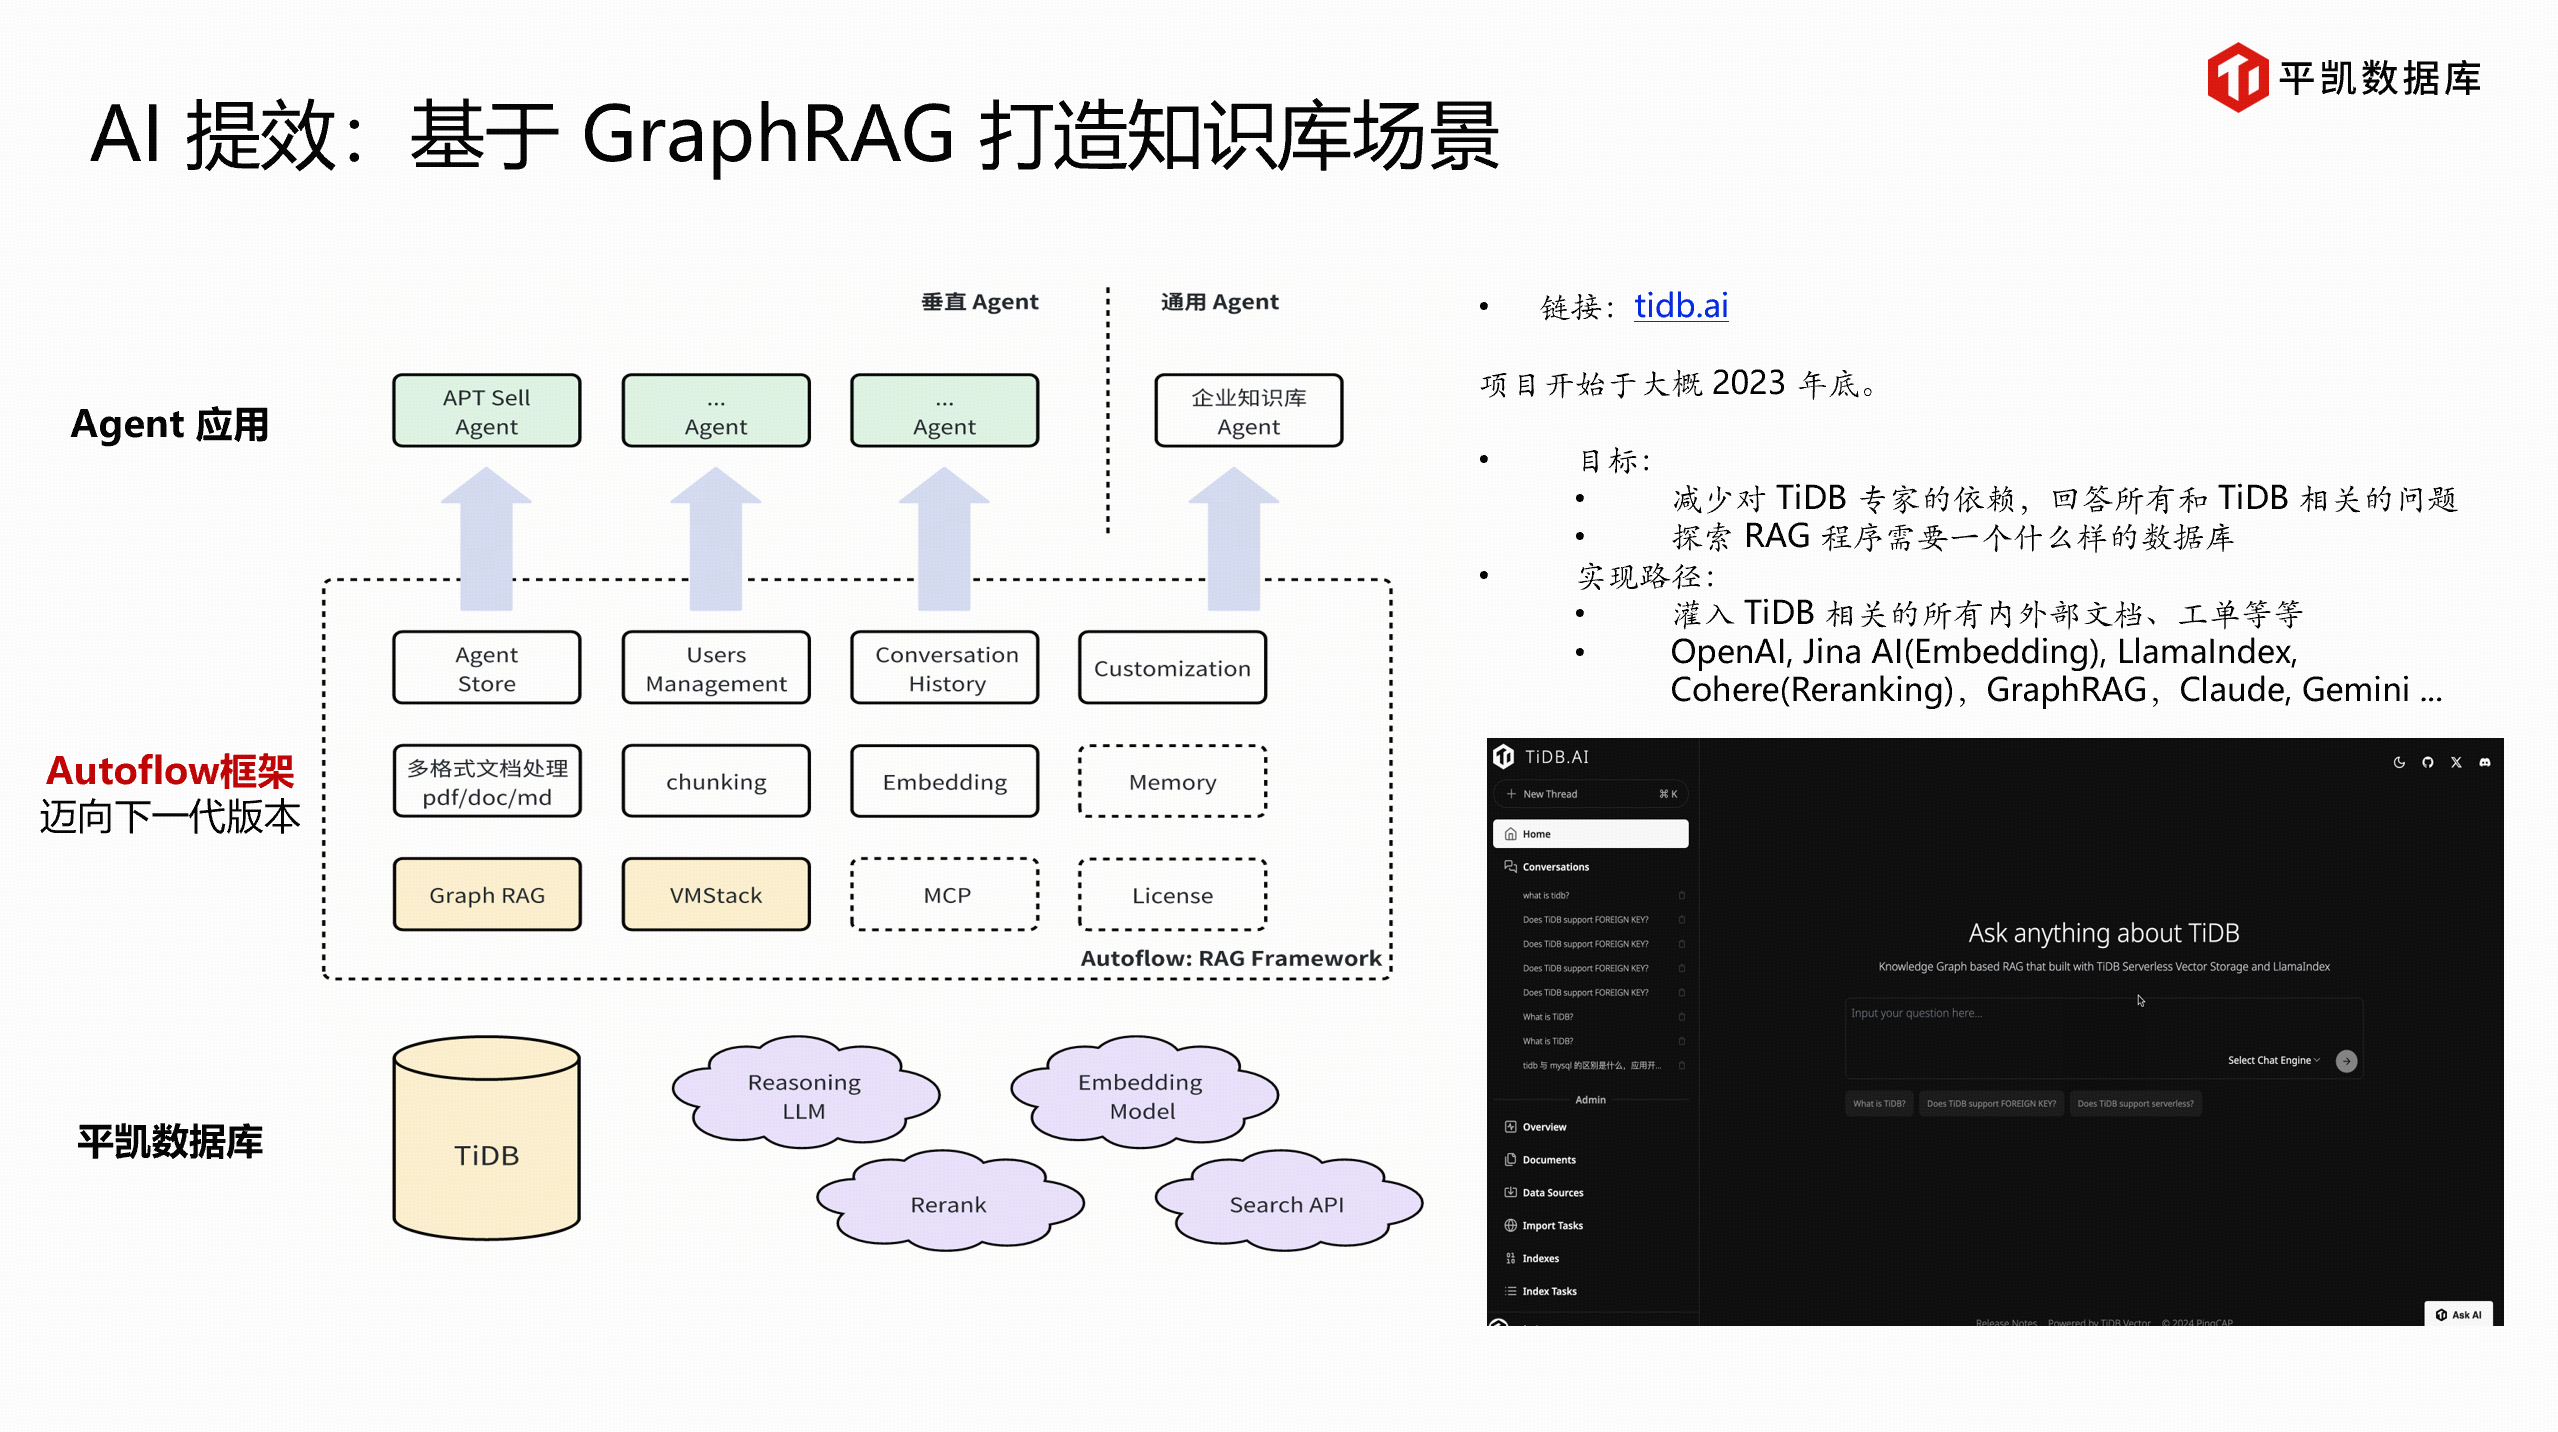Open Import Tasks in the Admin sidebar

(x=1552, y=1226)
